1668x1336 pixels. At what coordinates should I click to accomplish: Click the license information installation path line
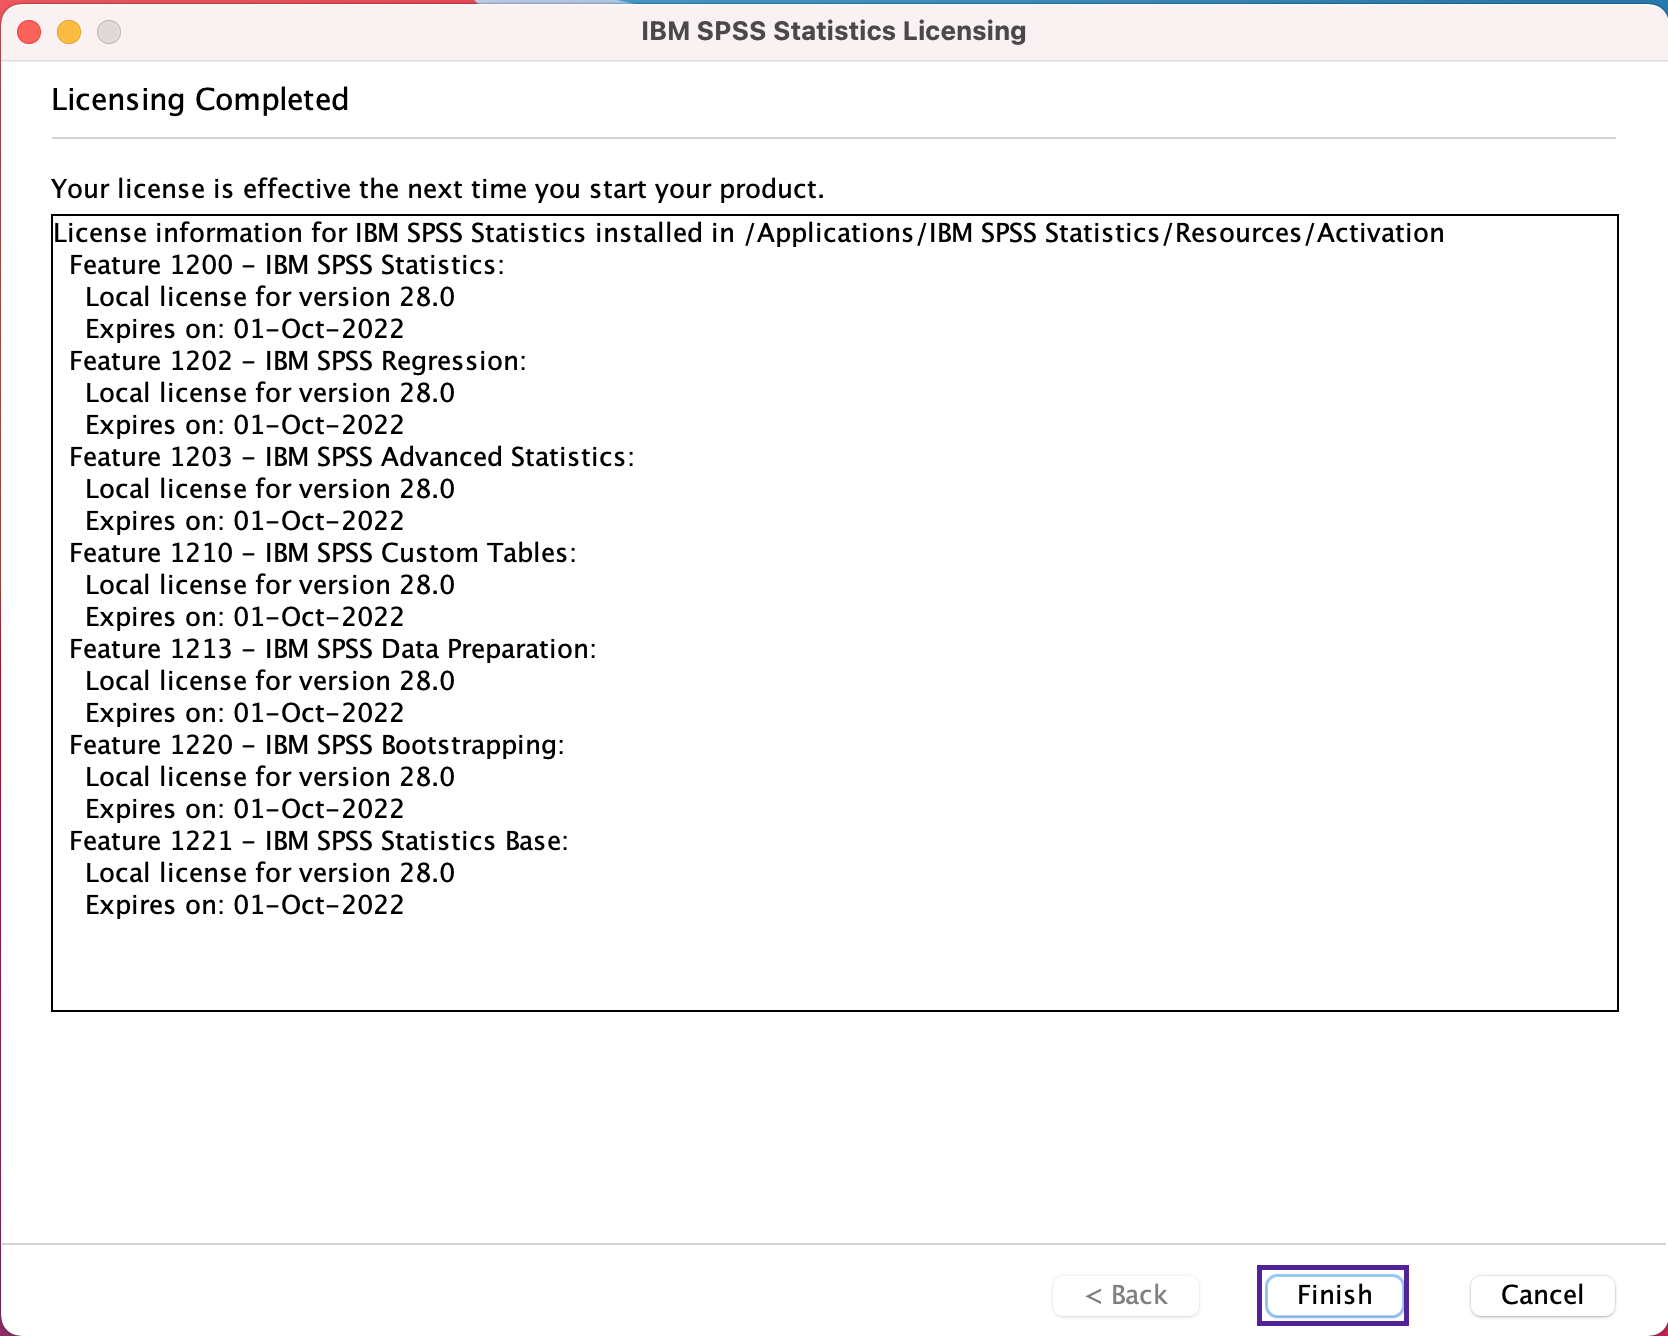tap(749, 233)
